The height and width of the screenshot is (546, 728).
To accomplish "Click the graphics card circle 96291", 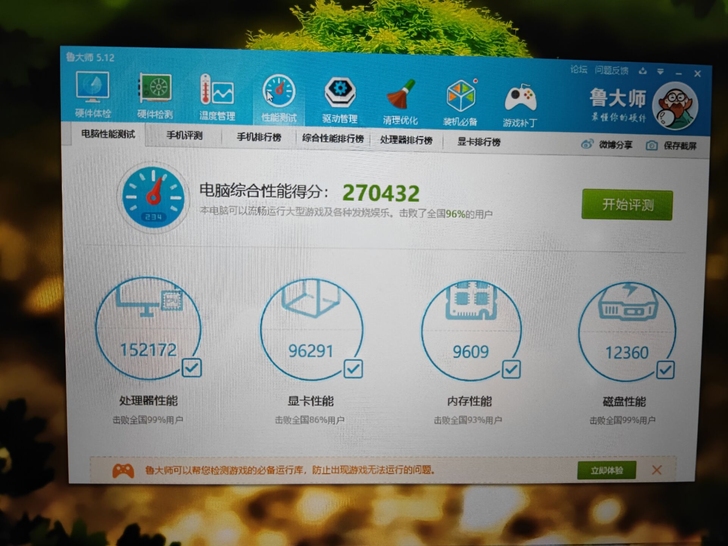I will pos(311,330).
